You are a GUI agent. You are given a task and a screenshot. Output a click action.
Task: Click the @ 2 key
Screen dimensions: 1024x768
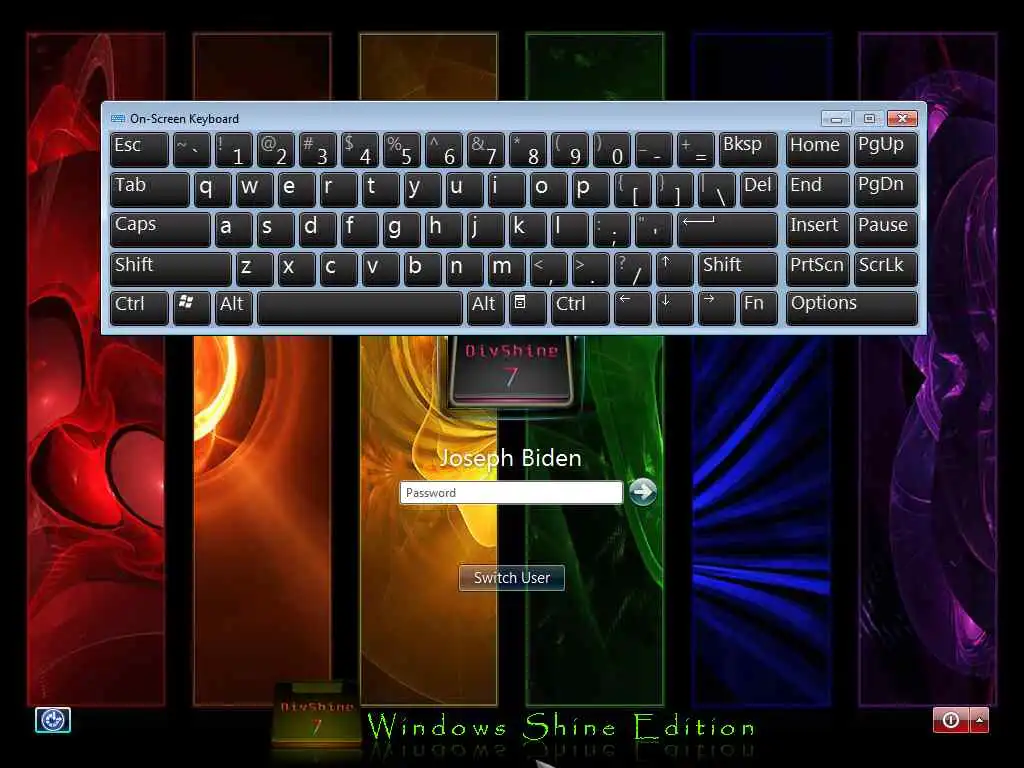click(x=276, y=150)
